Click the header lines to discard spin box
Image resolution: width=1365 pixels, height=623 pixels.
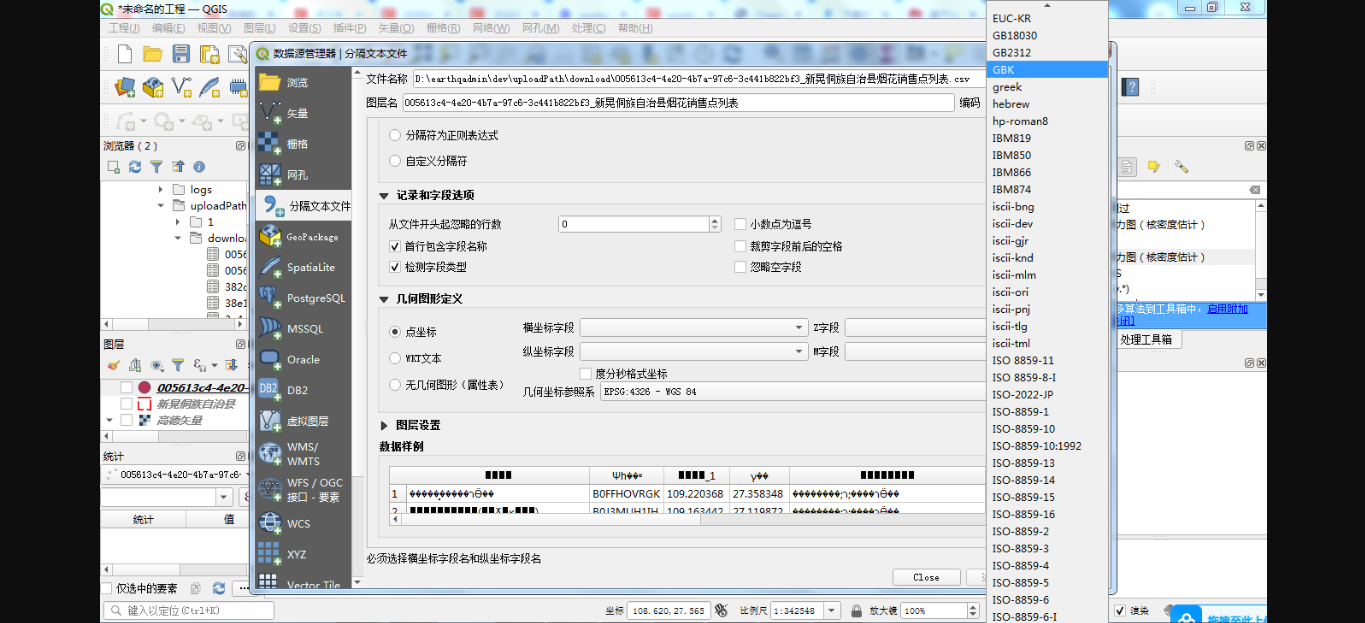(640, 225)
